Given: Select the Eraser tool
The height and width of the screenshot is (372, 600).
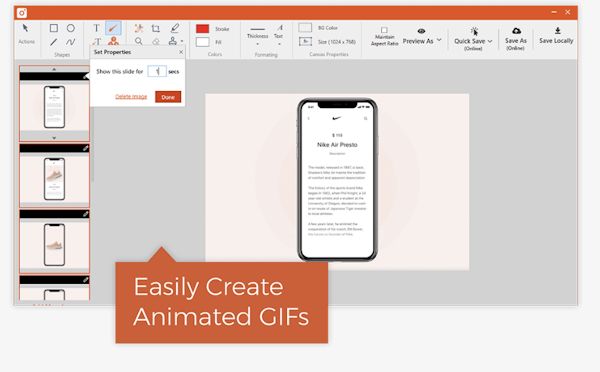Looking at the screenshot, I should [x=156, y=41].
